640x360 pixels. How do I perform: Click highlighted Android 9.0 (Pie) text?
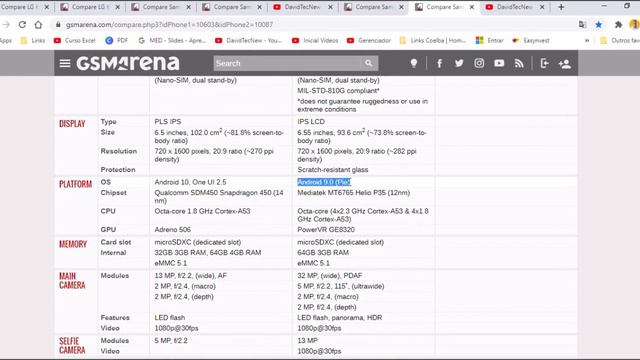click(x=324, y=182)
